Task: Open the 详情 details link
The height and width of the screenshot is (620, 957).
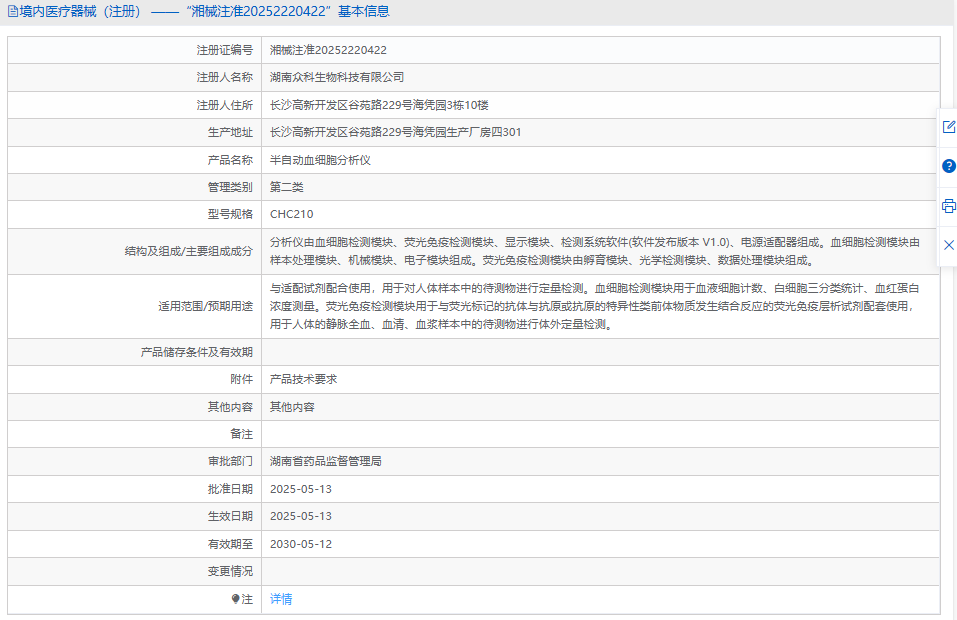Action: pyautogui.click(x=281, y=599)
